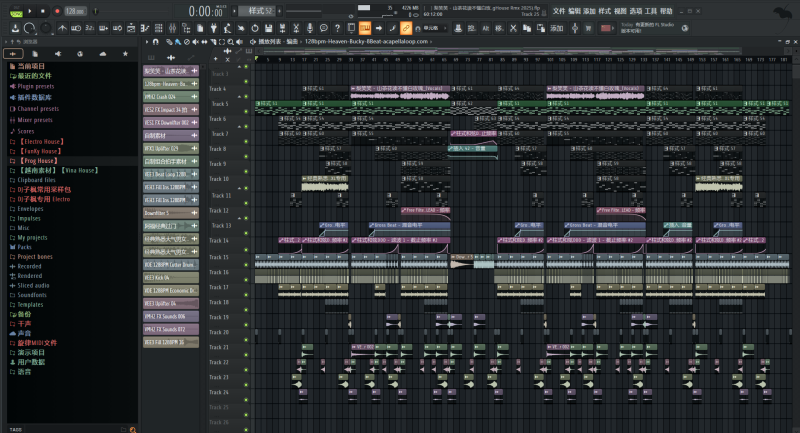Click the red flag dropdown button

(x=606, y=29)
